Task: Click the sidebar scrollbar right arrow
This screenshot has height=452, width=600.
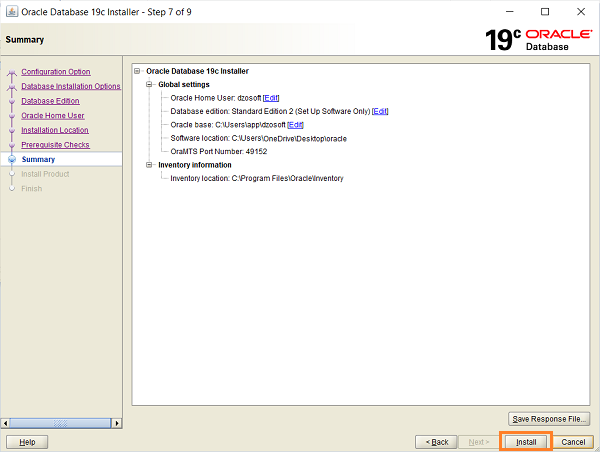Action: (x=117, y=423)
